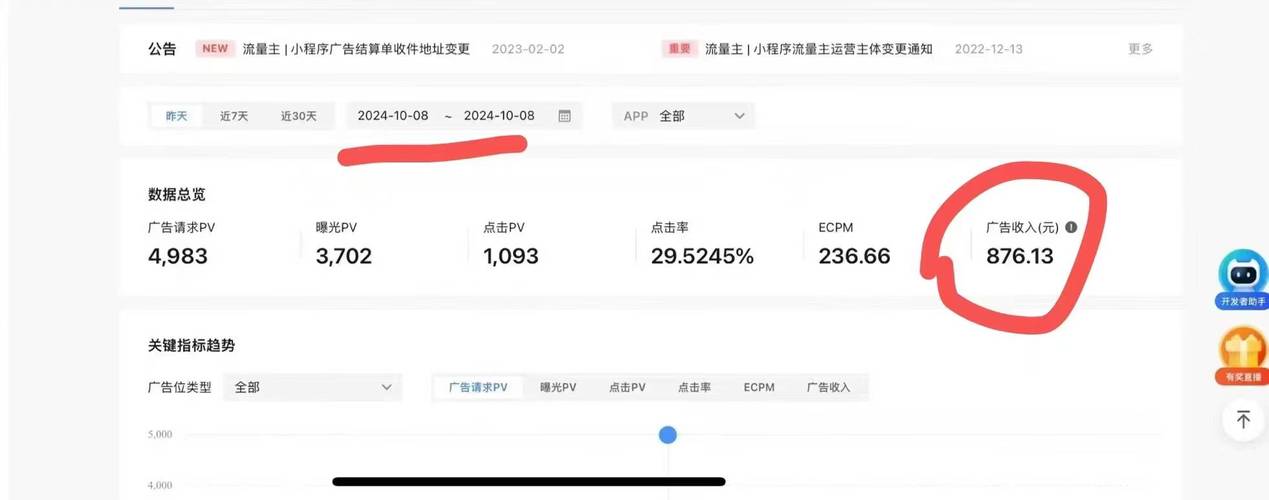This screenshot has height=500, width=1269.
Task: Click the blue data point on chart
Action: click(668, 434)
